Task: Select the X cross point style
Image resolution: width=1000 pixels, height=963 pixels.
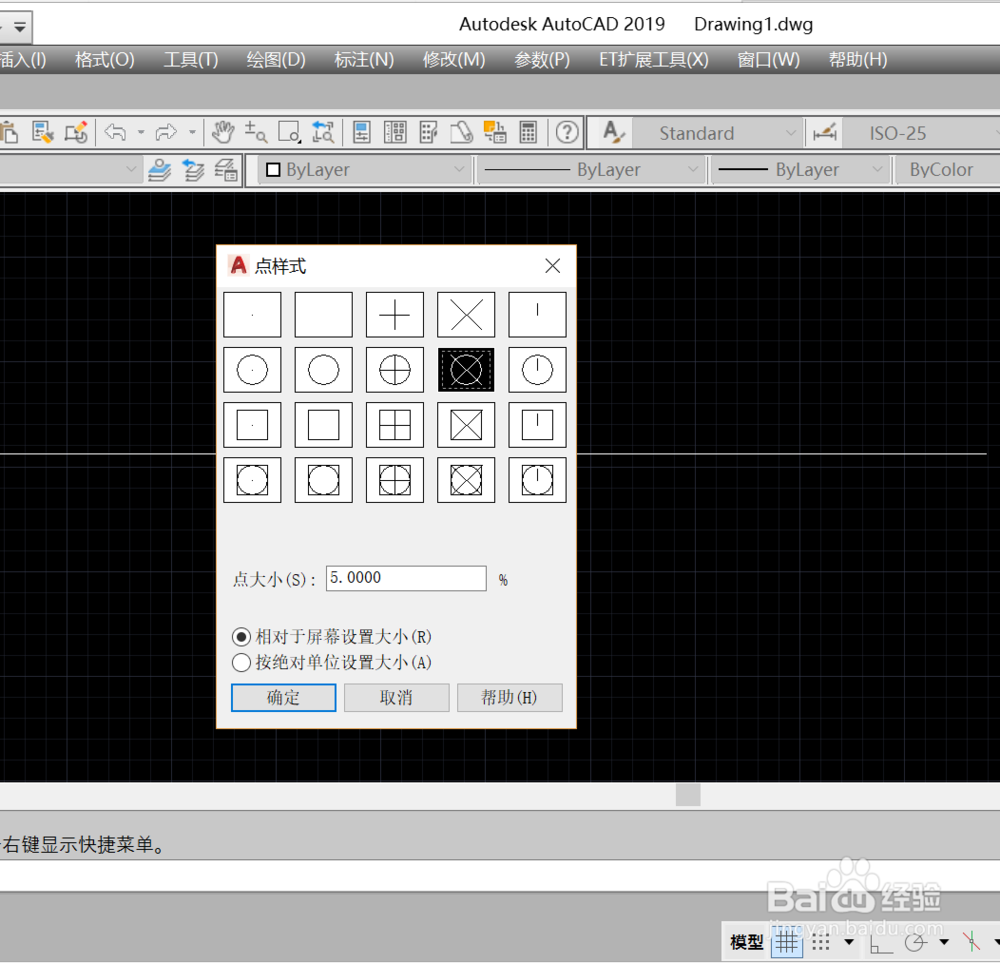Action: click(x=466, y=315)
